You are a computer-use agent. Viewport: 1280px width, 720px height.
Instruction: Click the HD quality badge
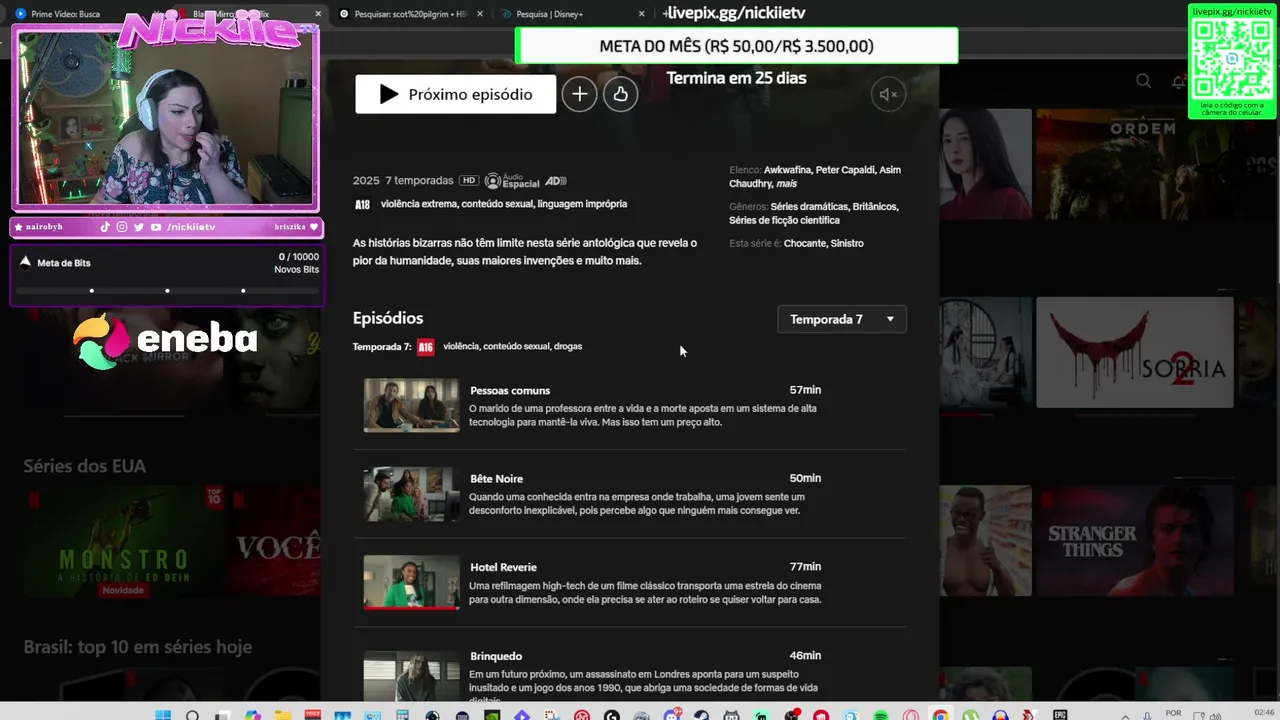[x=469, y=181]
